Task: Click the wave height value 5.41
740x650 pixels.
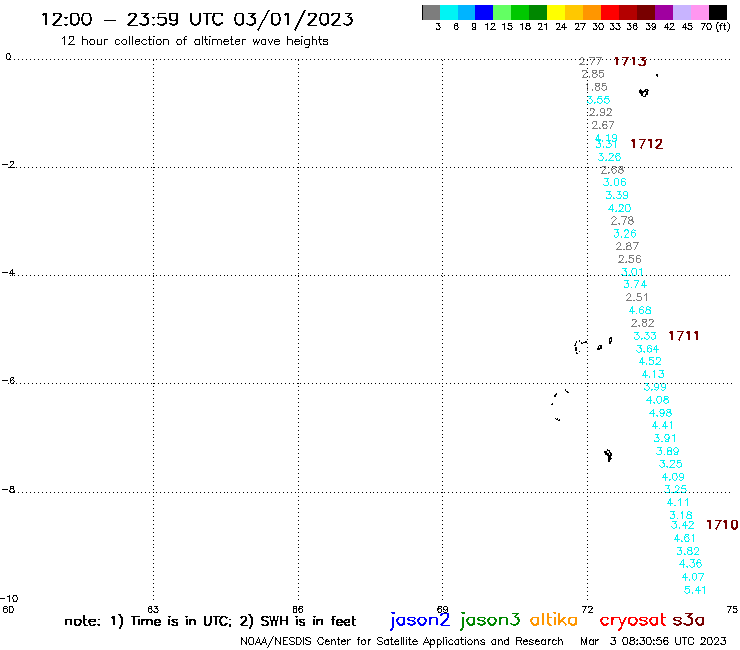Action: [x=695, y=590]
